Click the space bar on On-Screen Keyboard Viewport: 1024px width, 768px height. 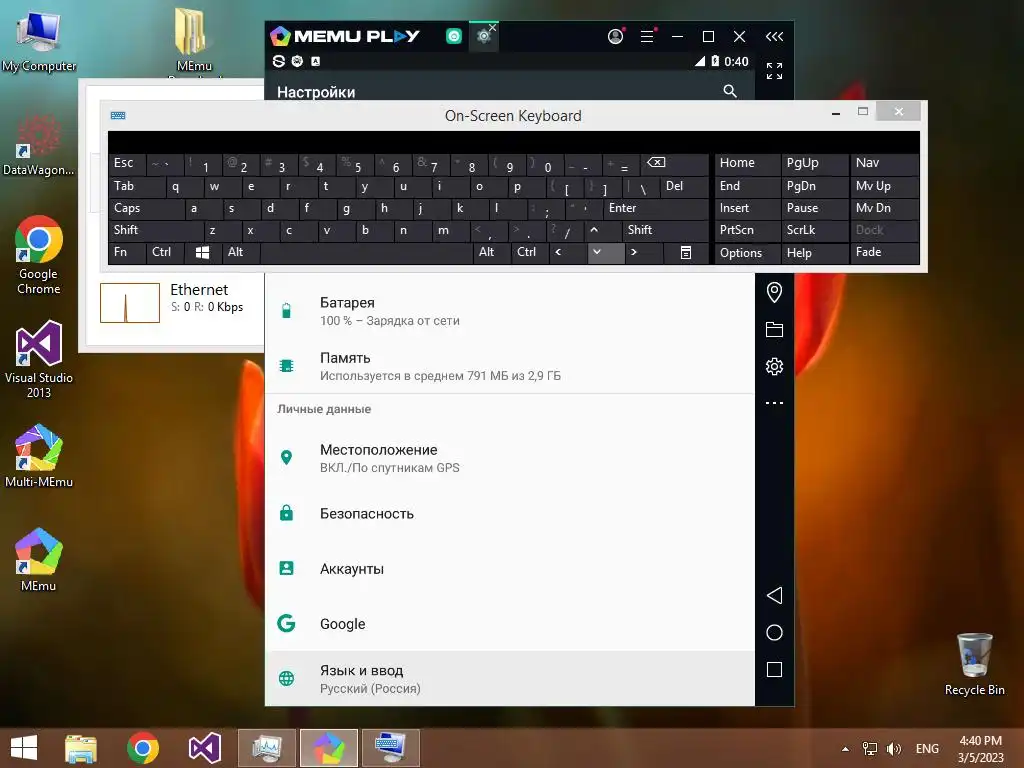pos(366,253)
